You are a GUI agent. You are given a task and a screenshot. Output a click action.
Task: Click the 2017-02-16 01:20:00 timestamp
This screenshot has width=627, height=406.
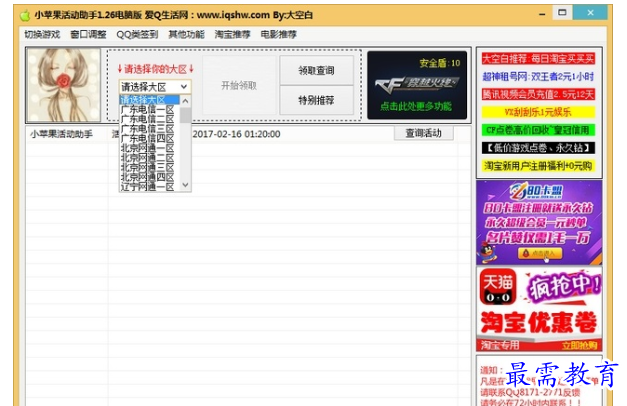pyautogui.click(x=236, y=134)
